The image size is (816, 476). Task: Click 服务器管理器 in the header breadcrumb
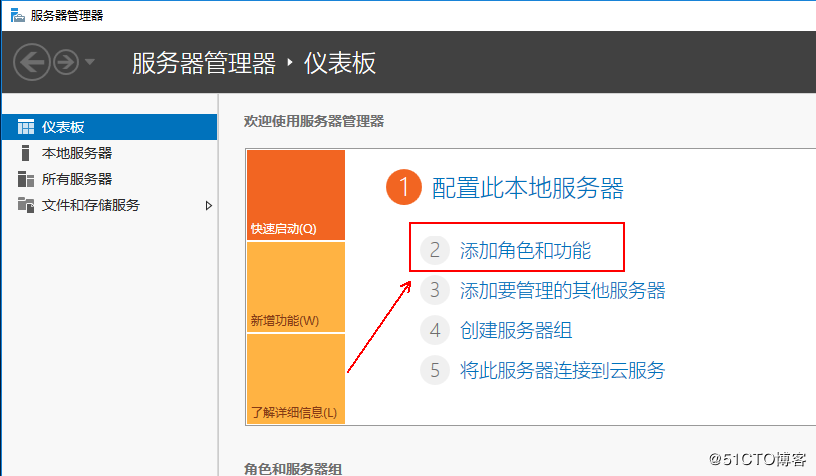203,63
